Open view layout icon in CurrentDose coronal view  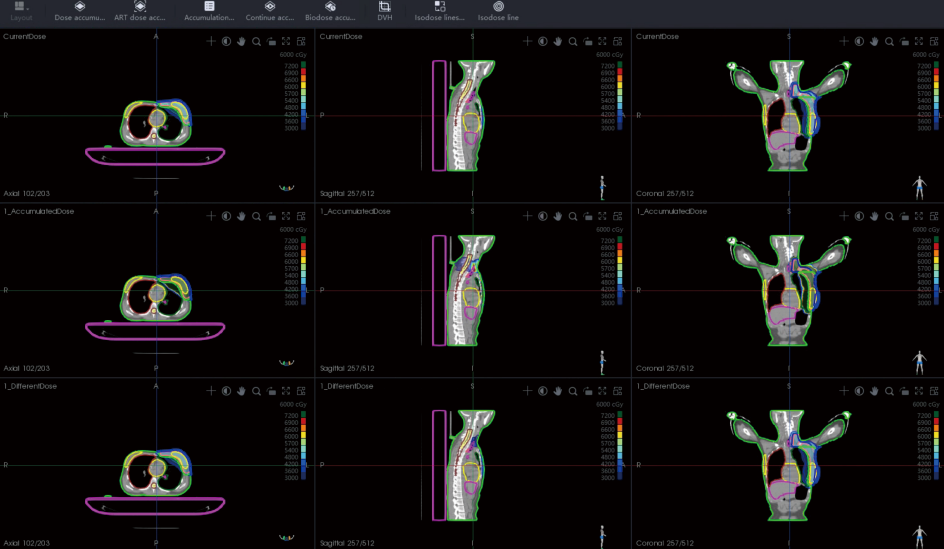(x=934, y=41)
